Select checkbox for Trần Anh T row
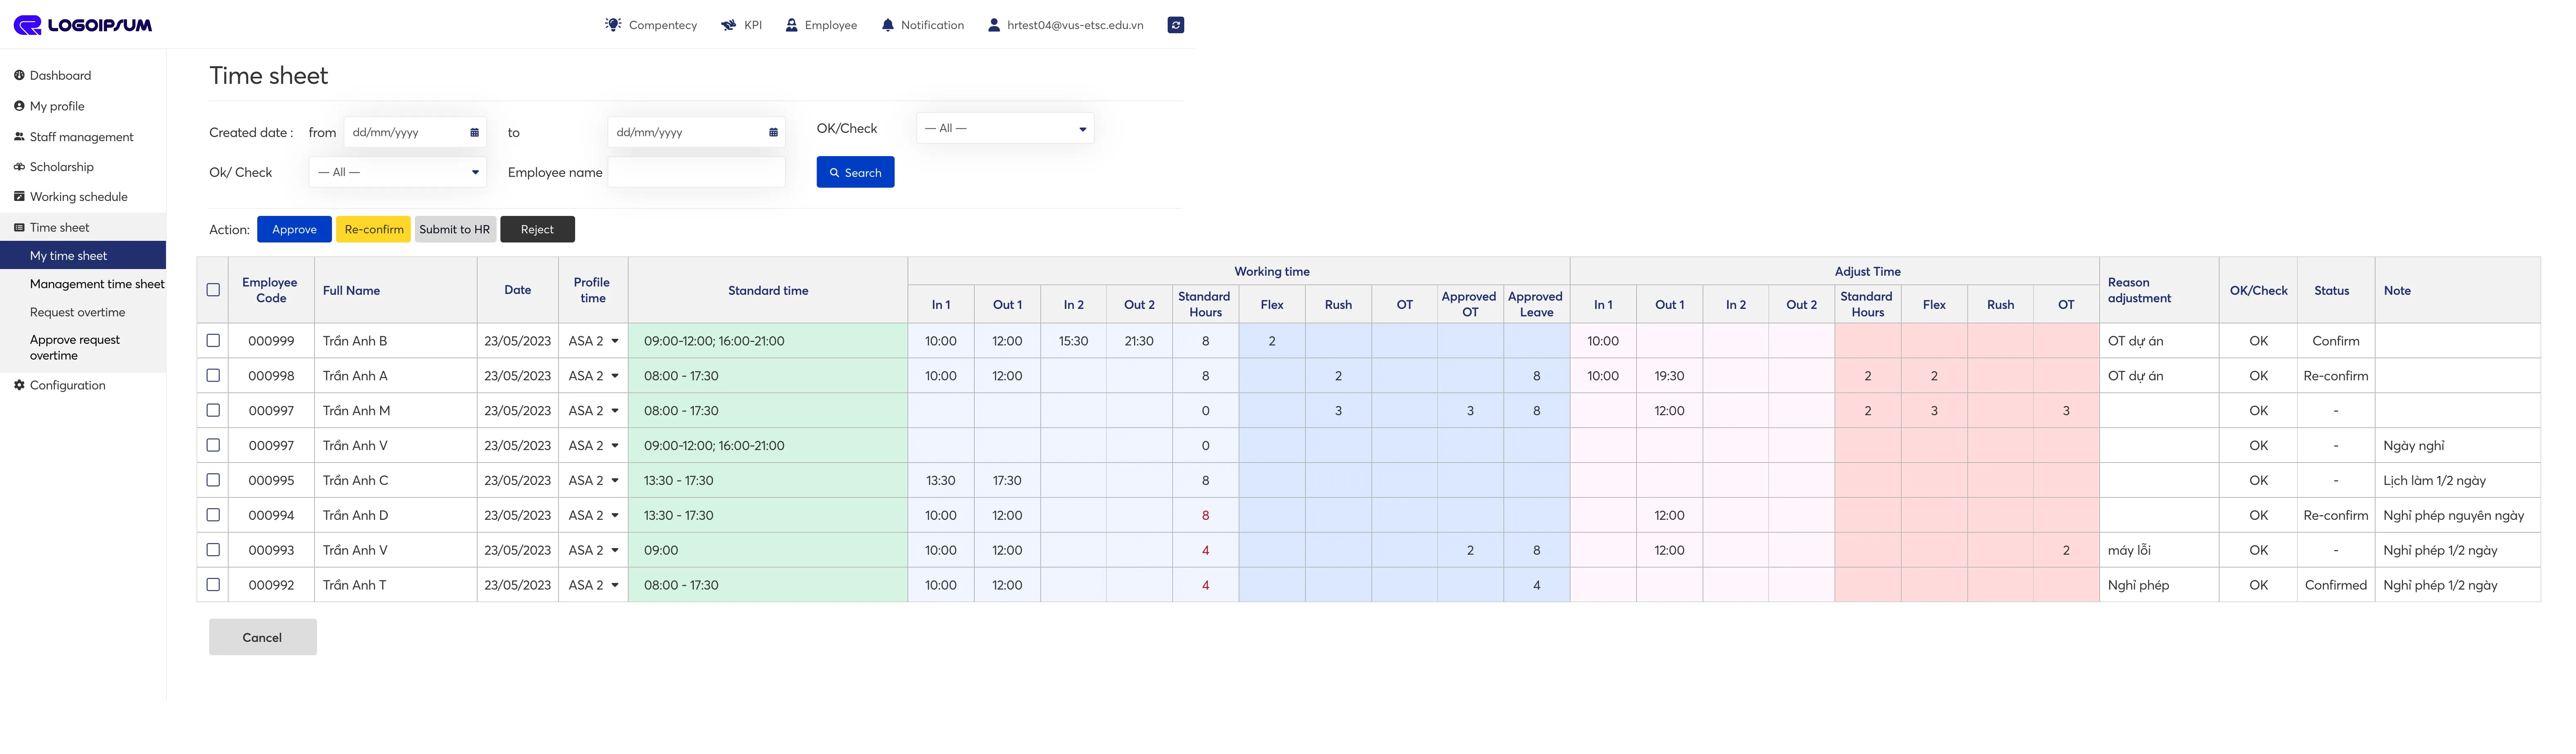 pos(213,585)
